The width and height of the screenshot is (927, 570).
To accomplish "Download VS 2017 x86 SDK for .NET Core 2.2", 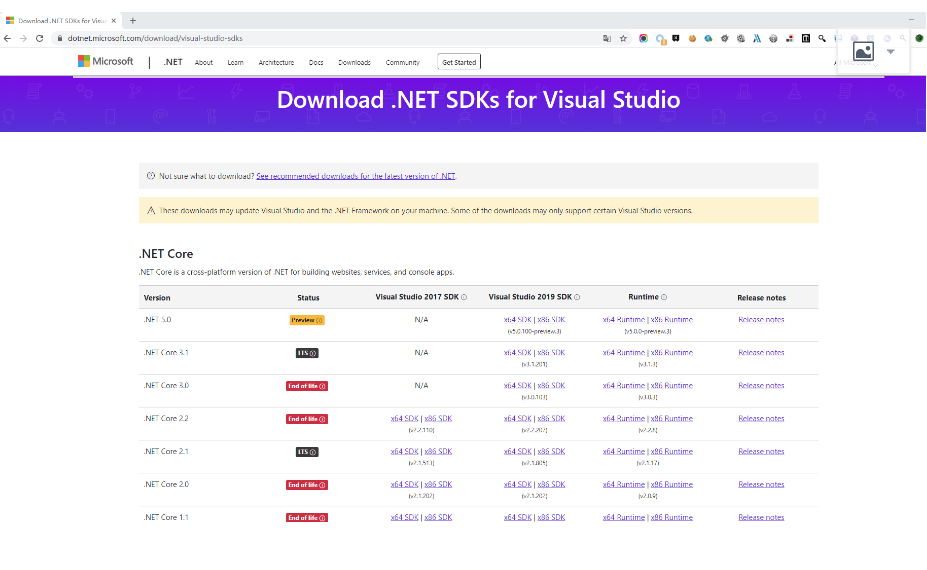I will click(x=438, y=419).
